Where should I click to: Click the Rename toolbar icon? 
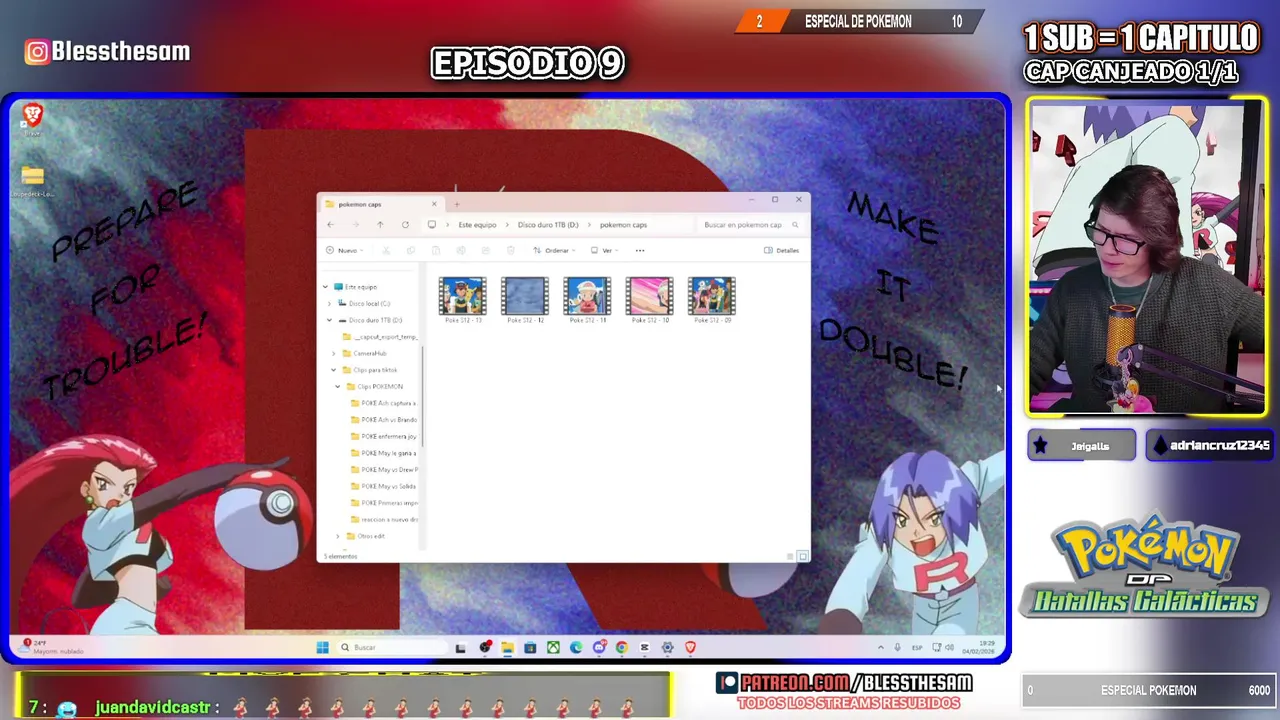point(460,250)
